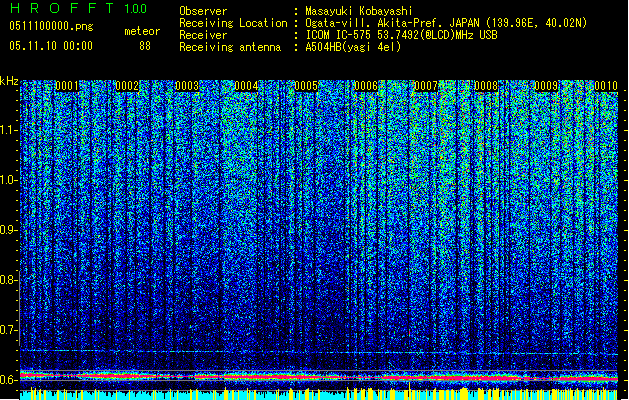Select the 0006 minute marker

point(366,86)
